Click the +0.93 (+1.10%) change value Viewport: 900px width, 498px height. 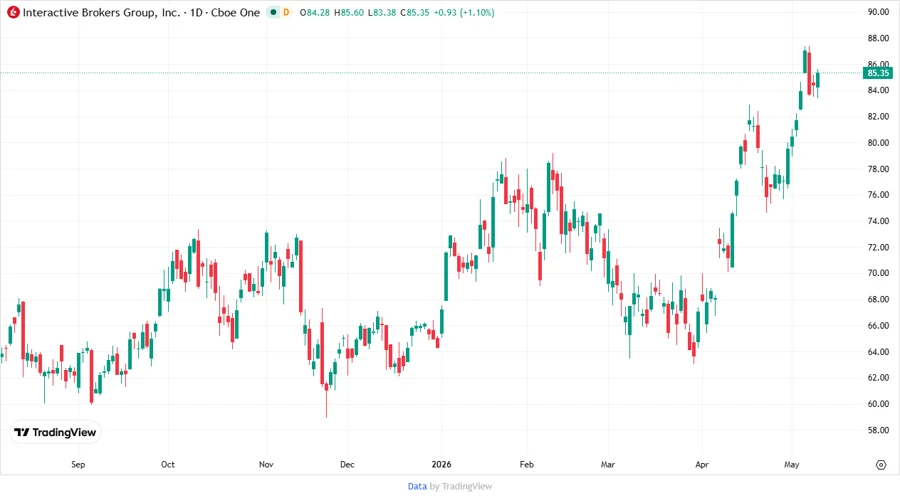(x=464, y=13)
